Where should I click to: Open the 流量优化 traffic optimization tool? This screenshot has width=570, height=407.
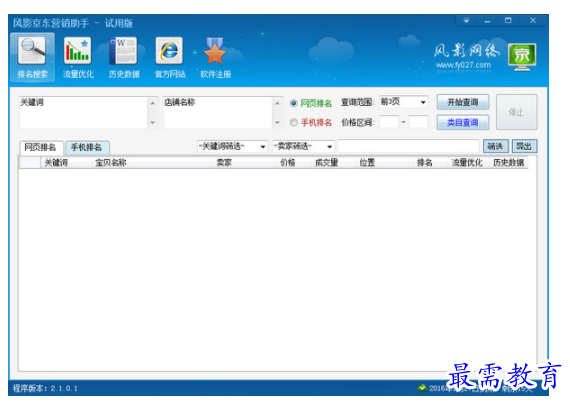click(78, 58)
